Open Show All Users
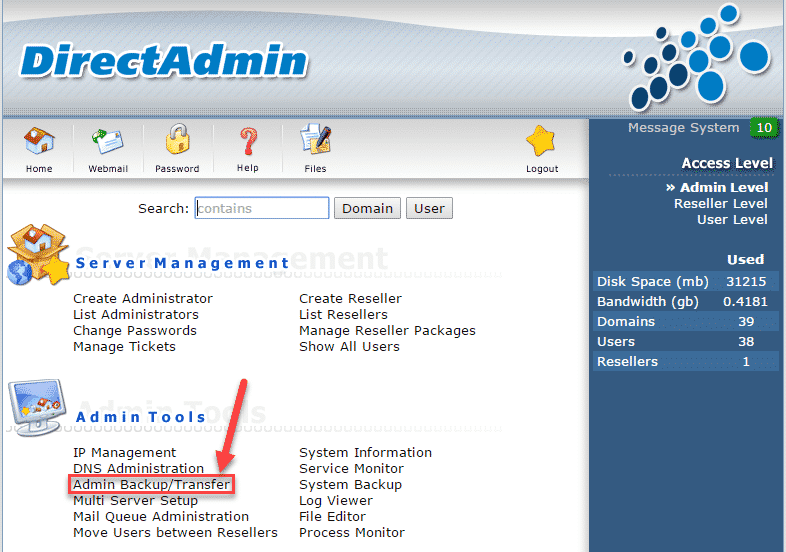 pyautogui.click(x=349, y=346)
